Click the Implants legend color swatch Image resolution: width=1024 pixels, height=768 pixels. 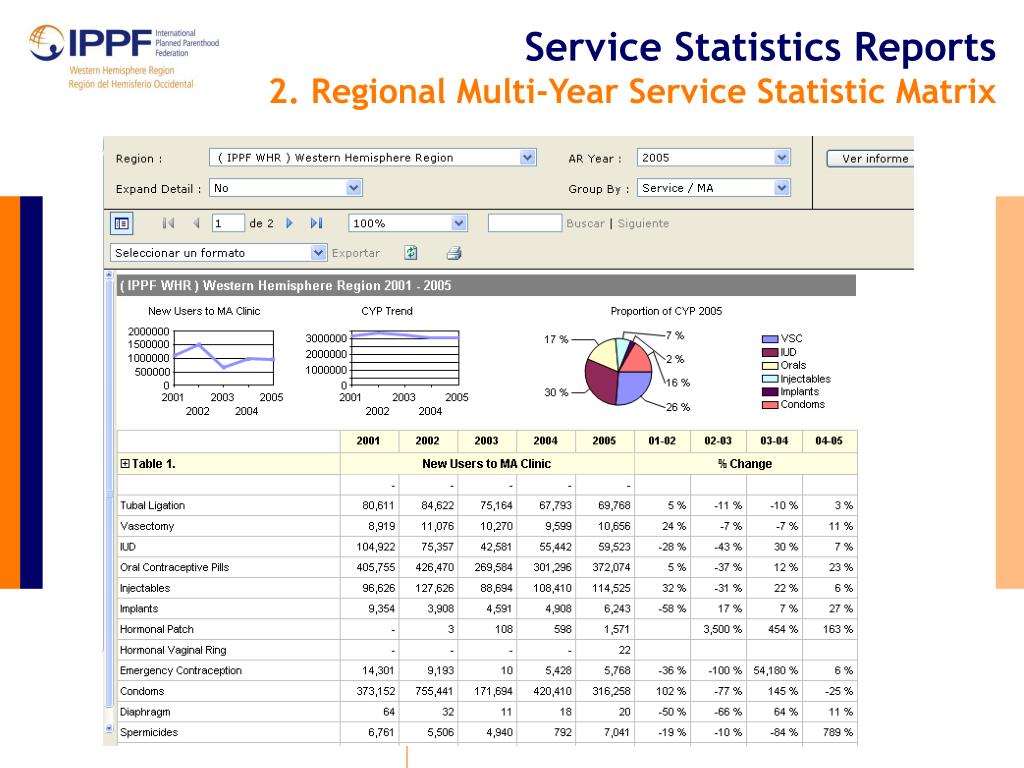coord(770,392)
